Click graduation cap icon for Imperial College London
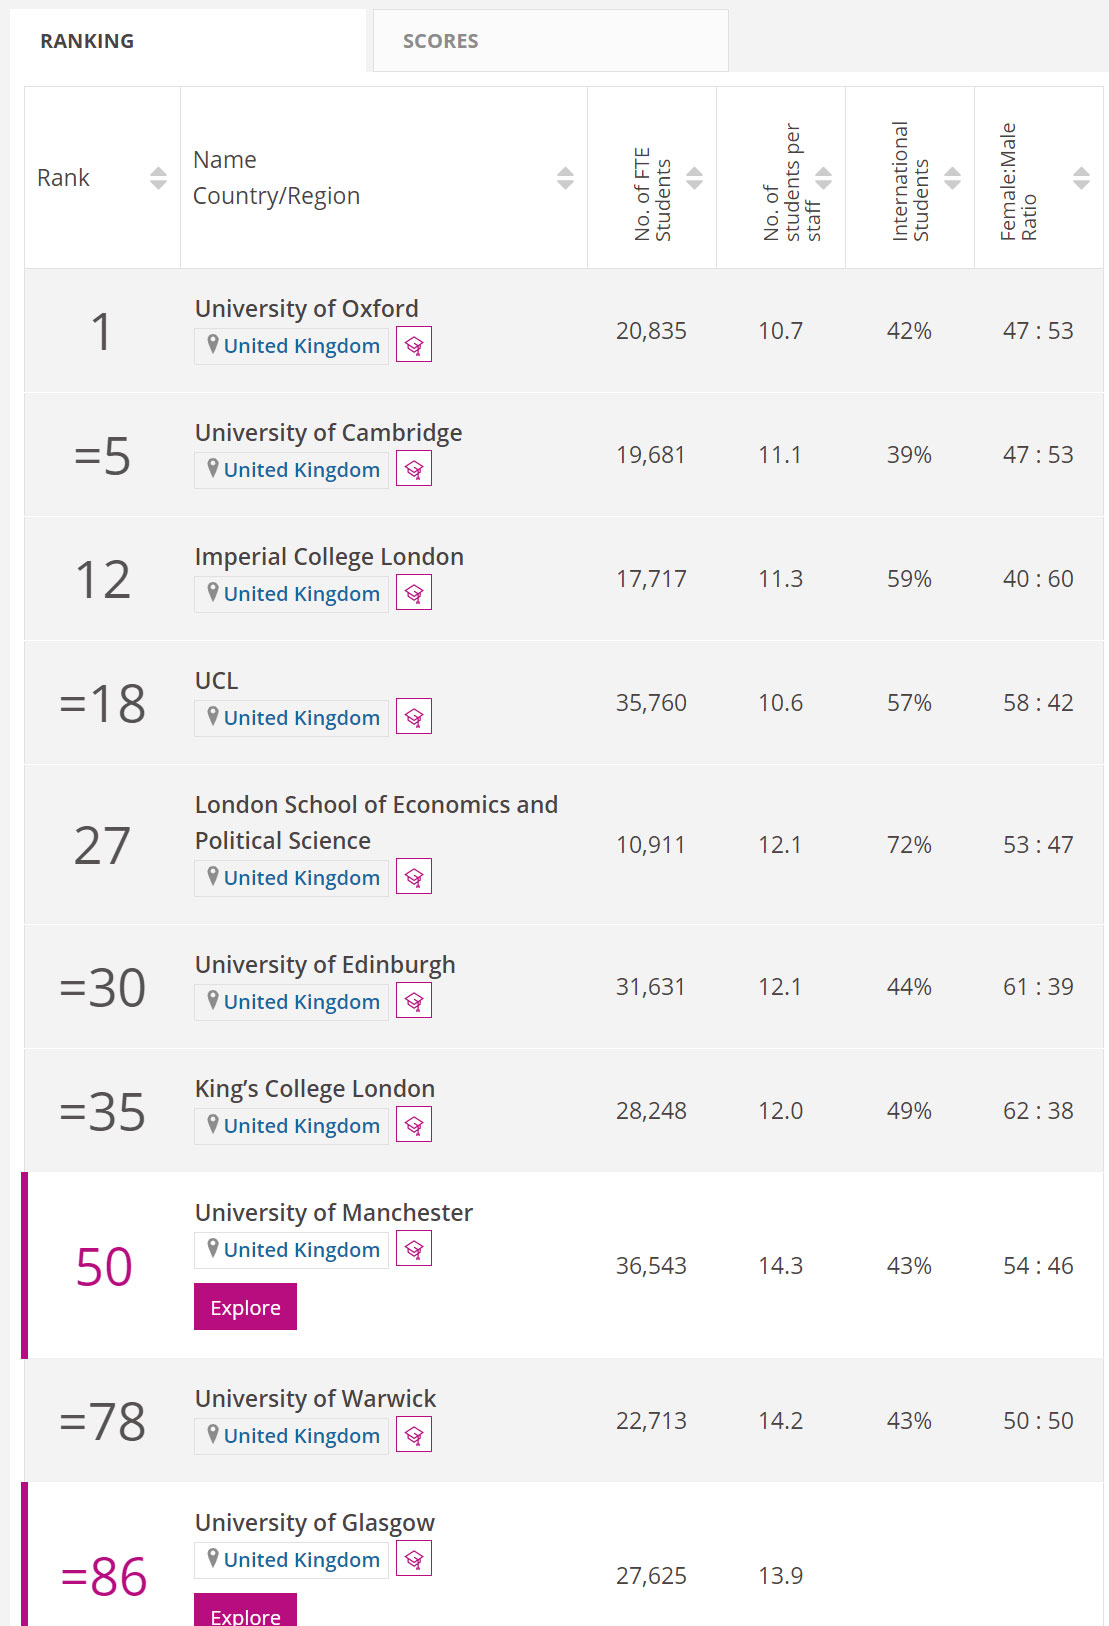 coord(414,593)
